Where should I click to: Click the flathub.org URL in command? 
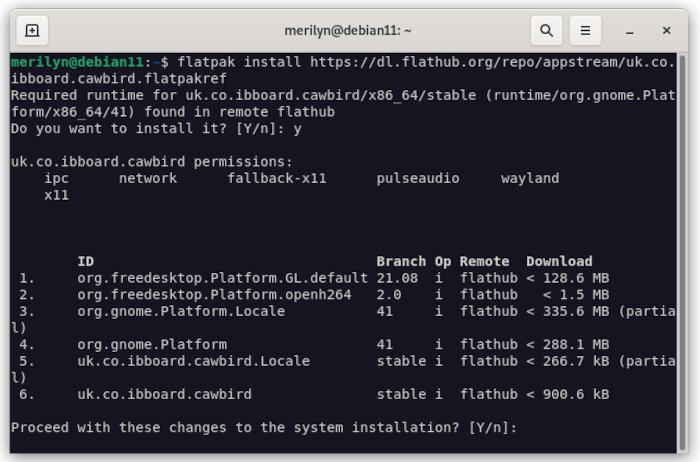[x=492, y=62]
